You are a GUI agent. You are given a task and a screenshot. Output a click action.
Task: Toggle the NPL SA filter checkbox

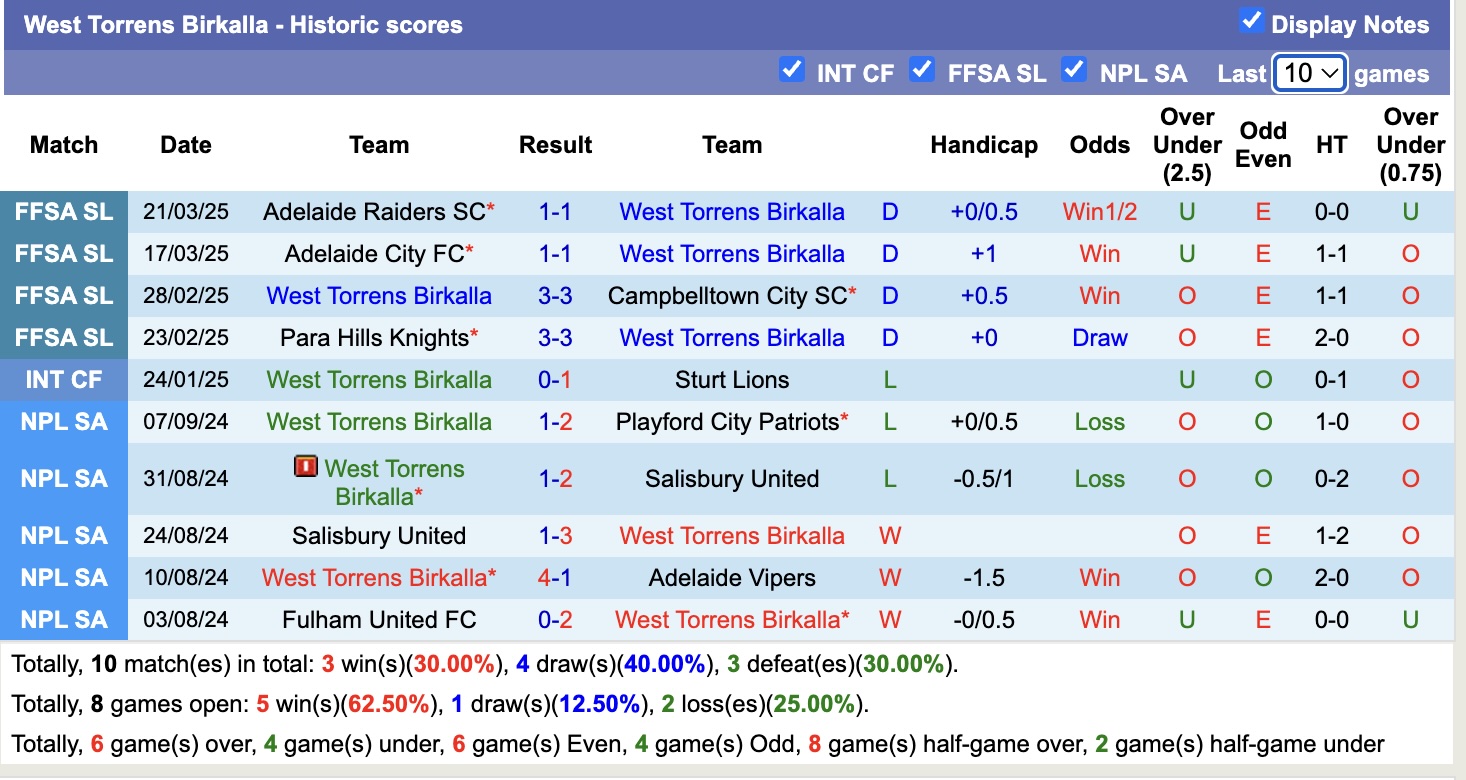click(x=1074, y=70)
